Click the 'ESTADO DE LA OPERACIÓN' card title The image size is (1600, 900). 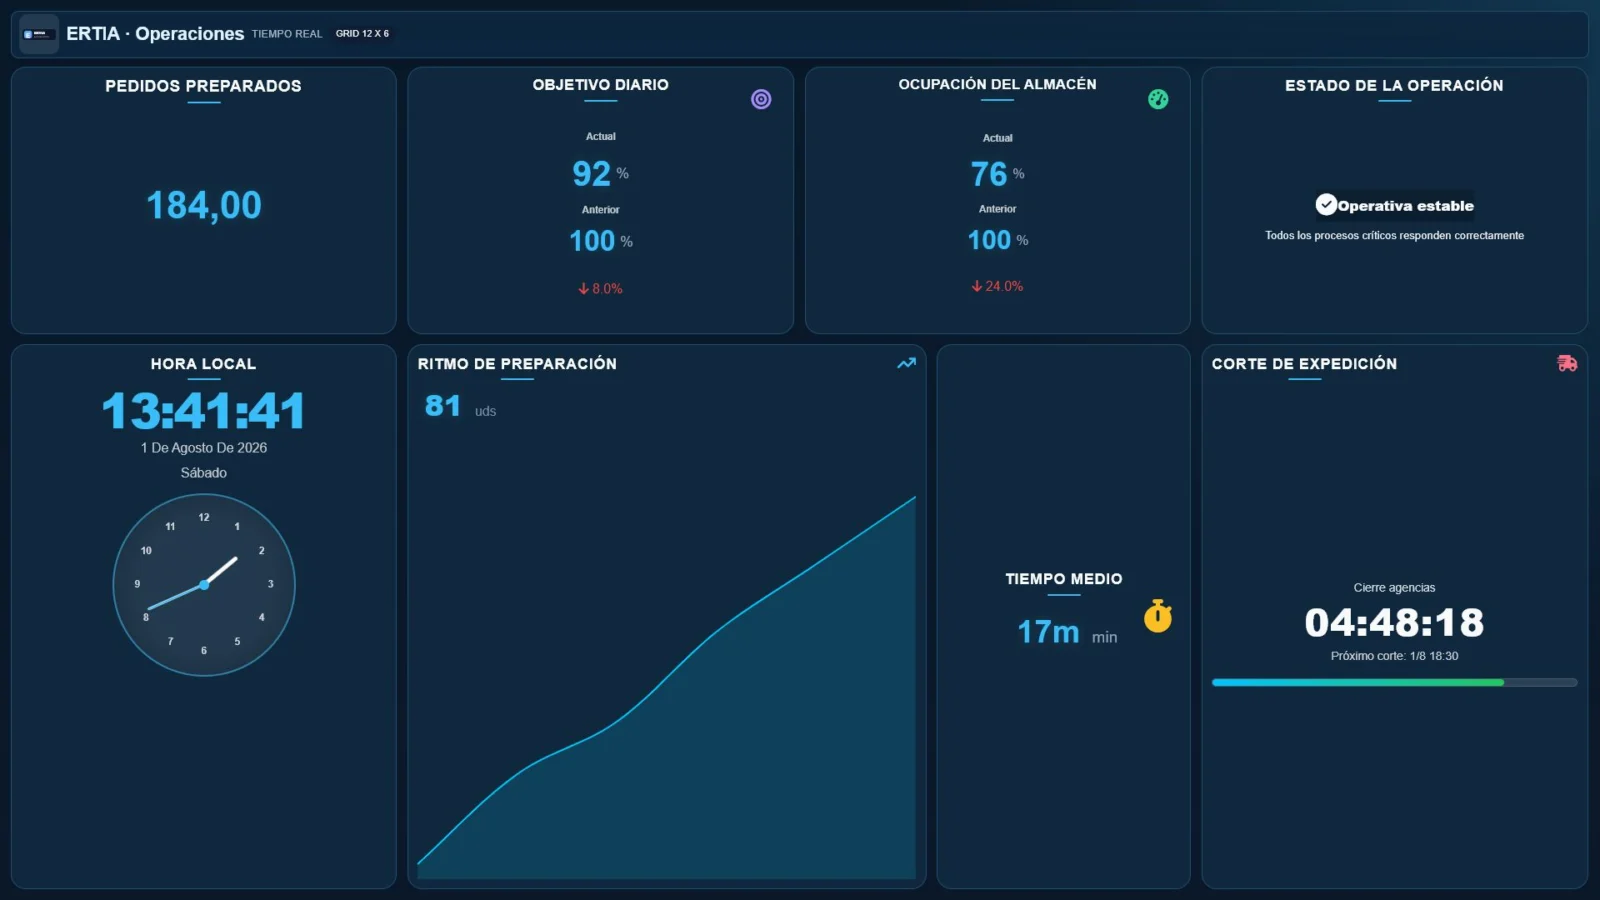pos(1394,85)
